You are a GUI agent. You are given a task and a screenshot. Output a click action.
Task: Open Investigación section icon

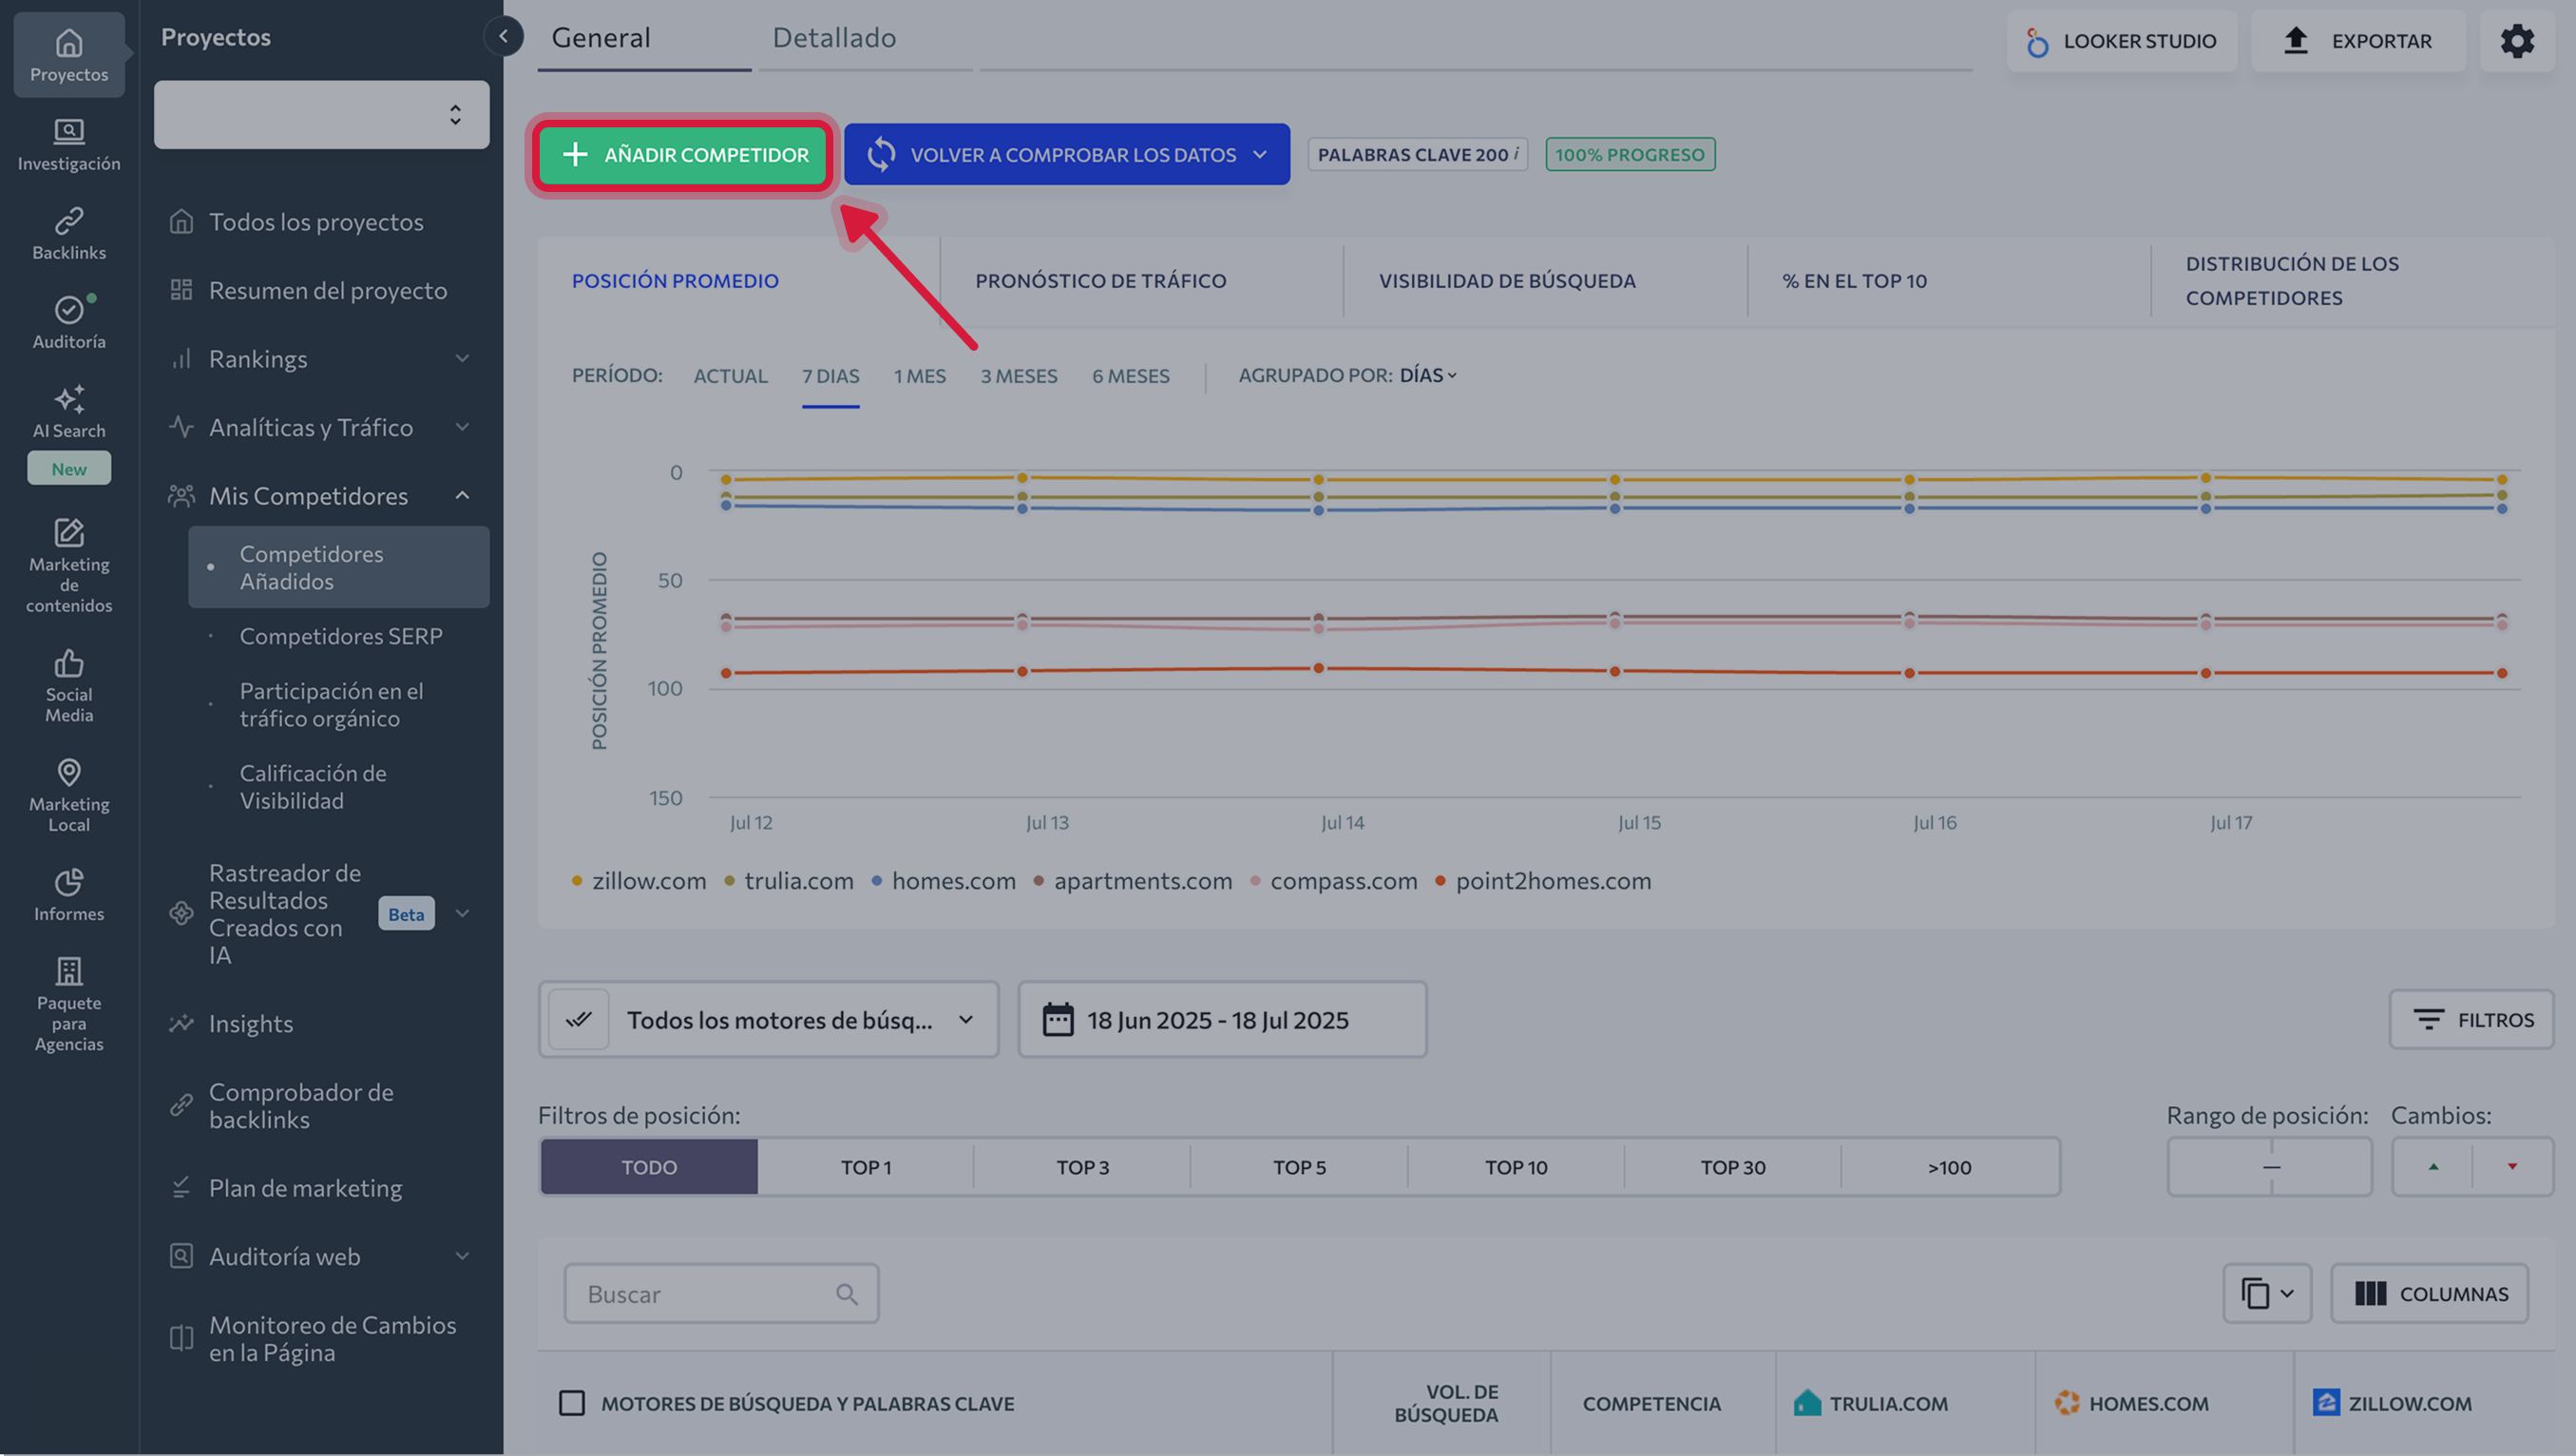(69, 131)
